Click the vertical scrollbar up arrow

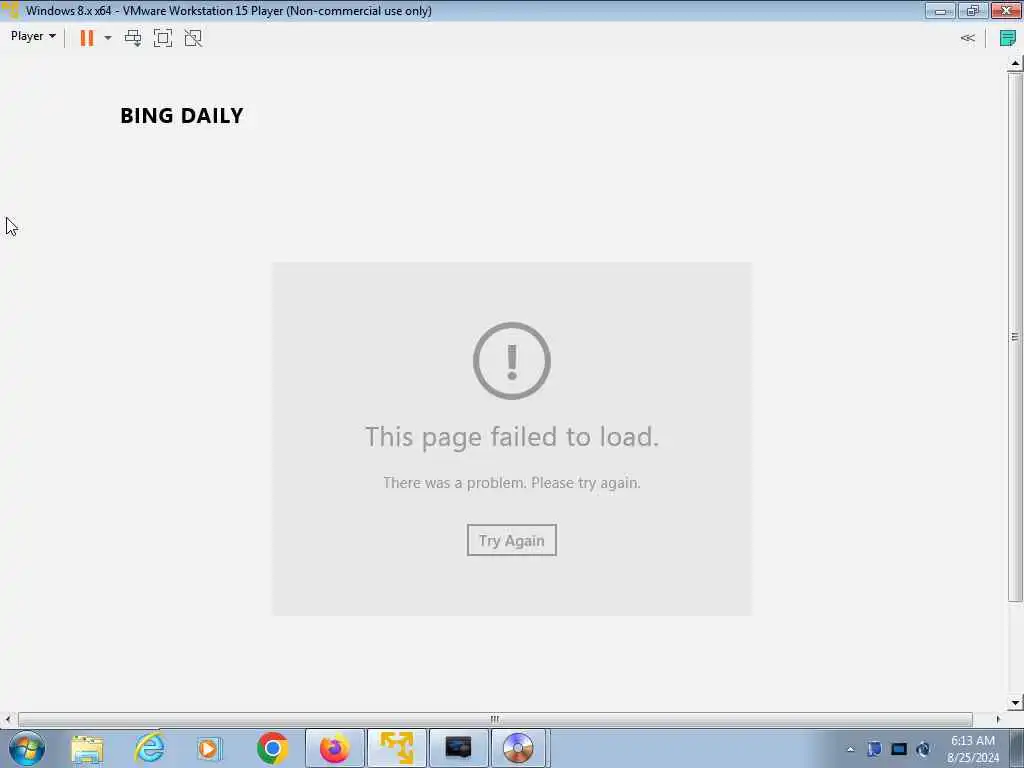[x=1015, y=63]
